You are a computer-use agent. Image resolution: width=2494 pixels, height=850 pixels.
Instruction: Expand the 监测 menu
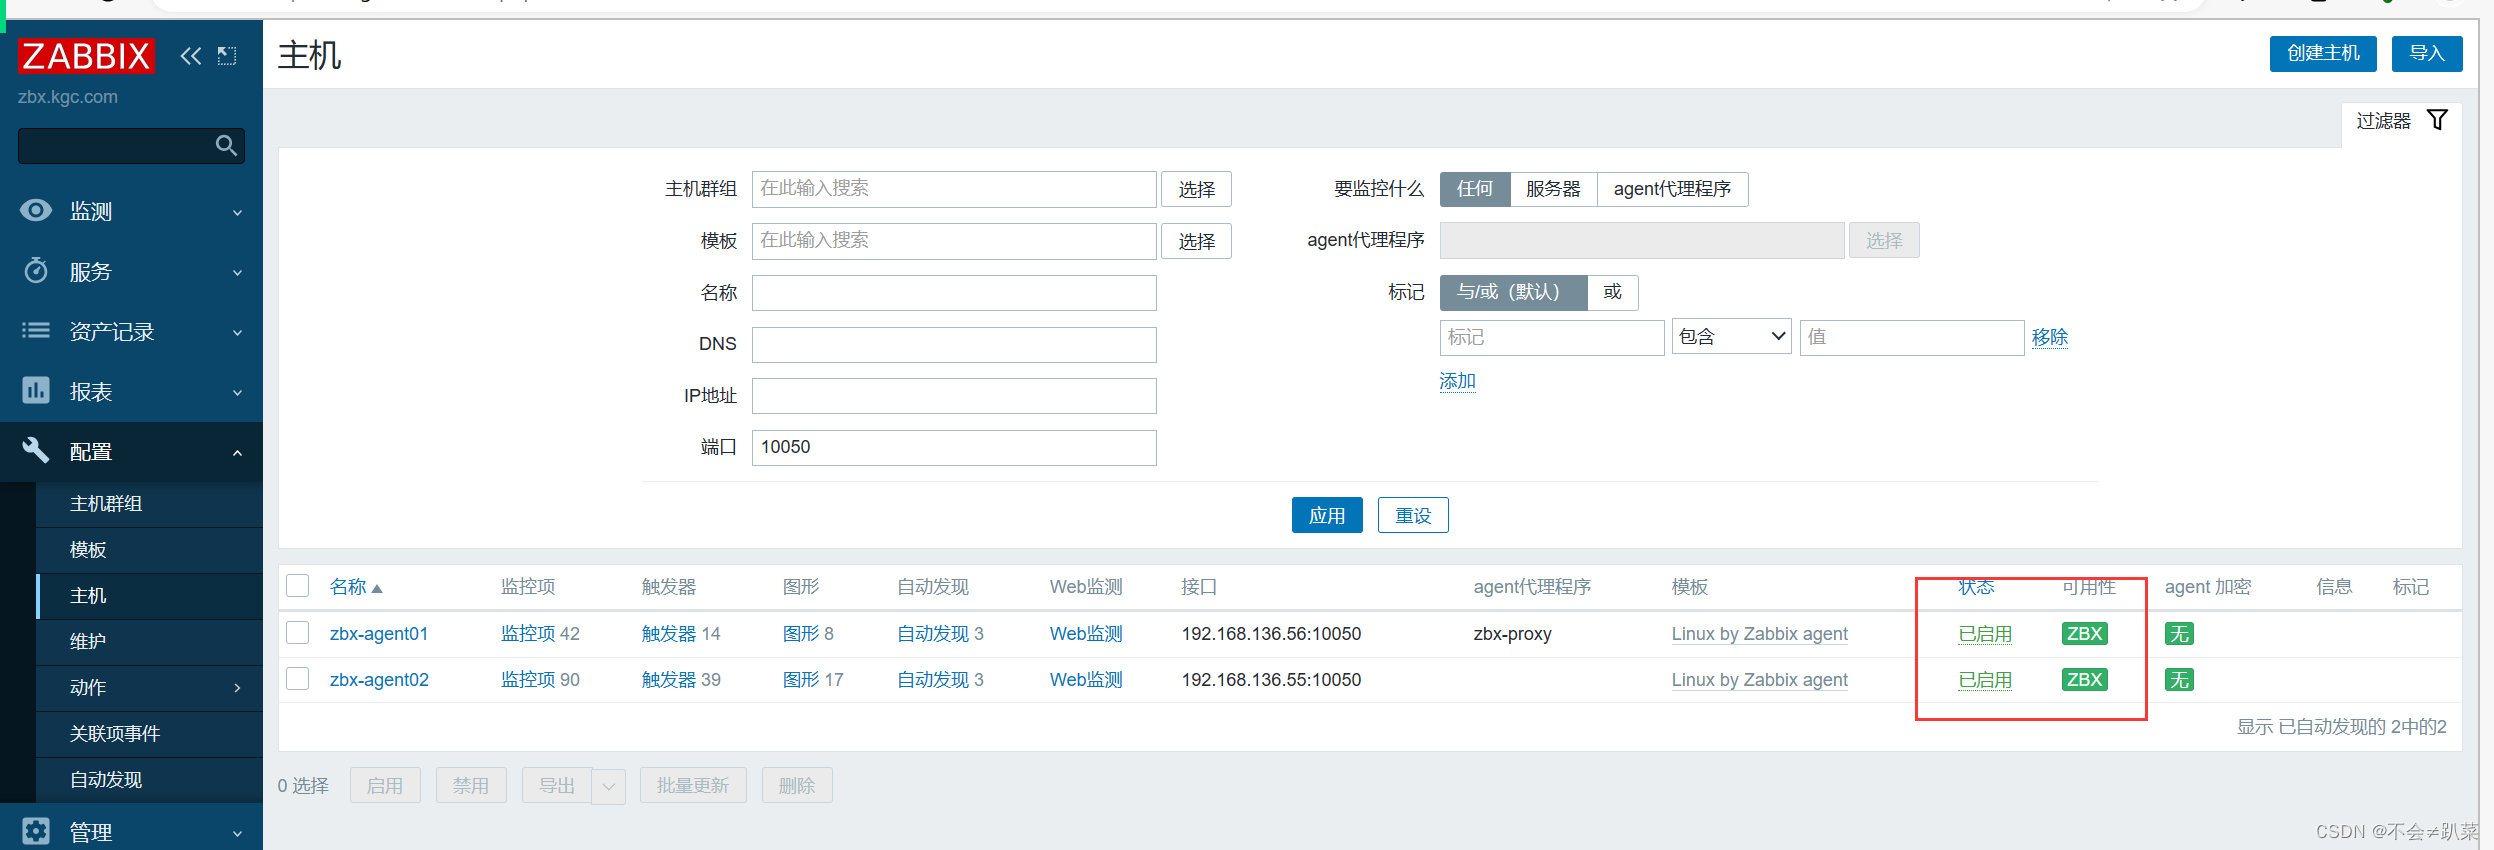[x=237, y=212]
